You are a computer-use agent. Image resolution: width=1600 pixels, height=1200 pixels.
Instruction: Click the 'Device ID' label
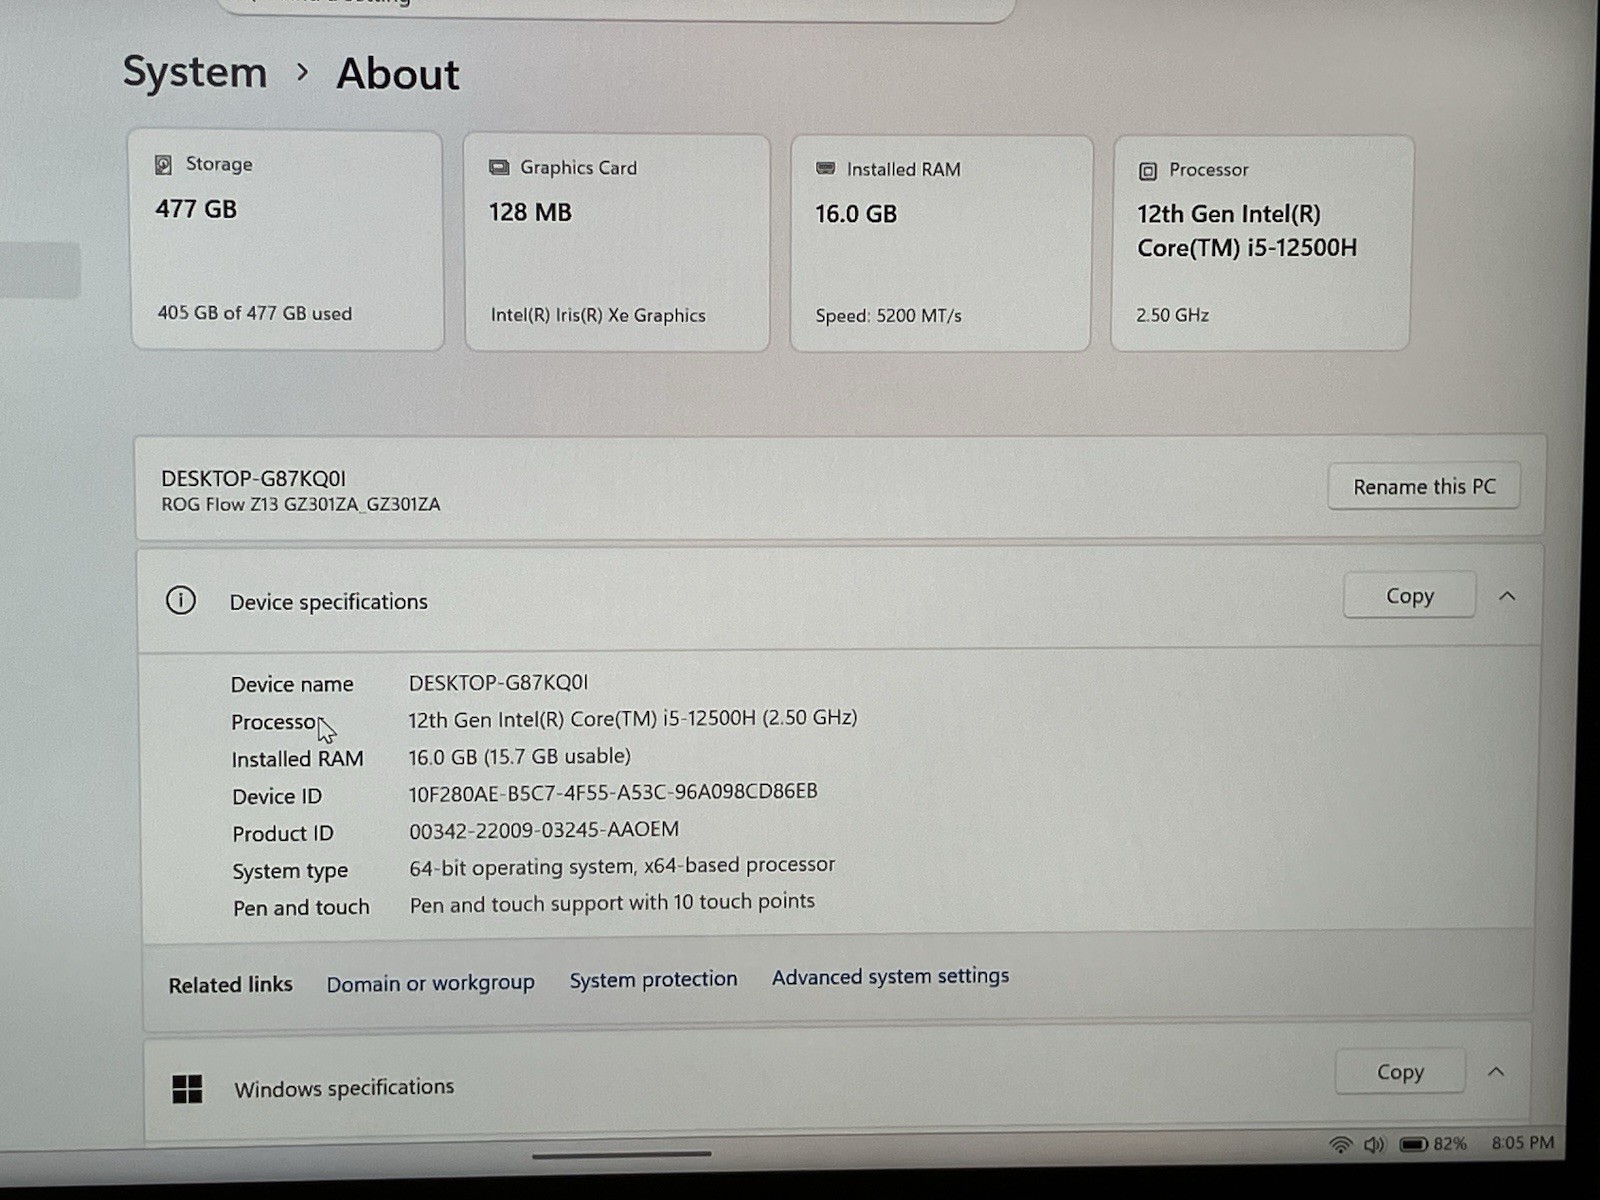[x=277, y=796]
